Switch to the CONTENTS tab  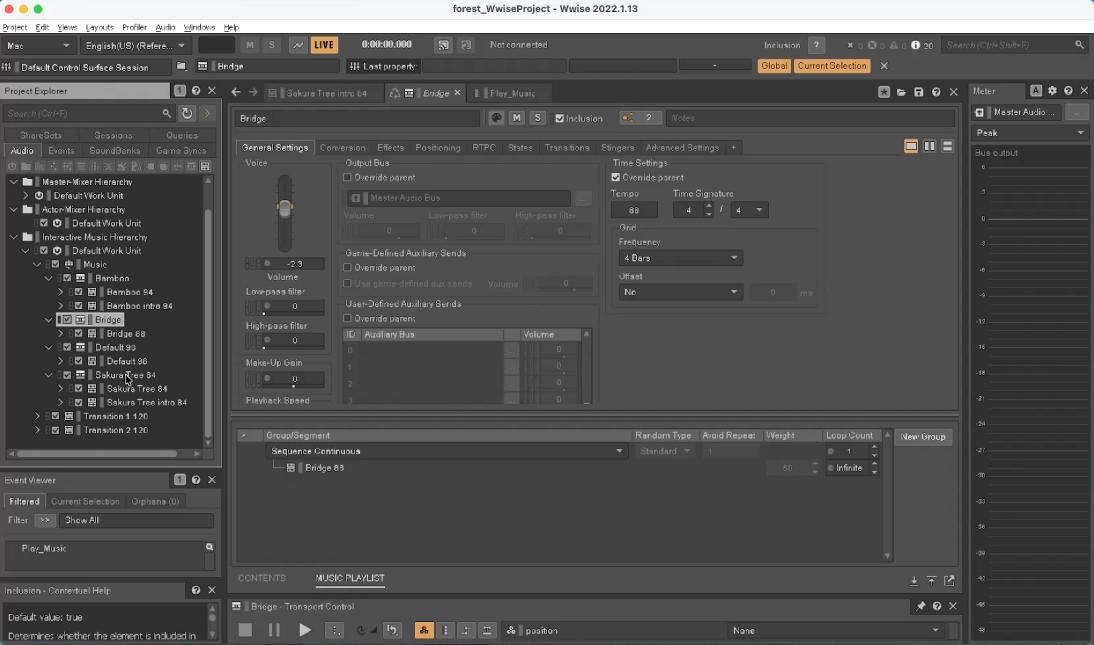(262, 578)
